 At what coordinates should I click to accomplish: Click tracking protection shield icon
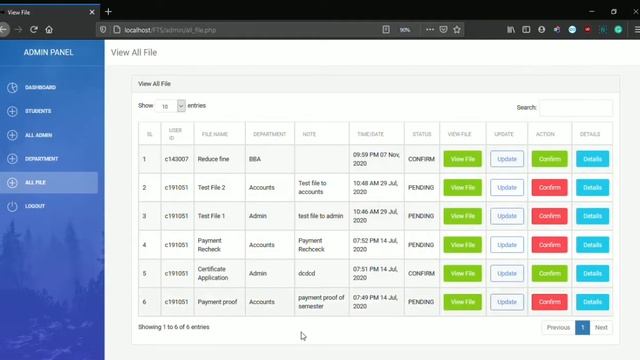point(103,29)
